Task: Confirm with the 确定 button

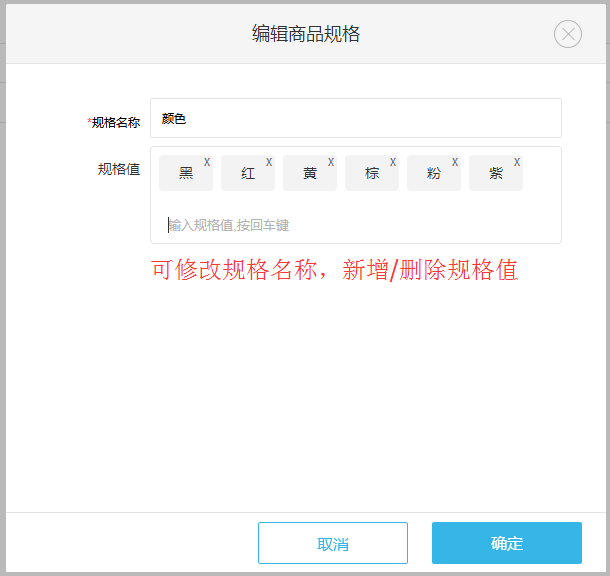Action: tap(507, 543)
